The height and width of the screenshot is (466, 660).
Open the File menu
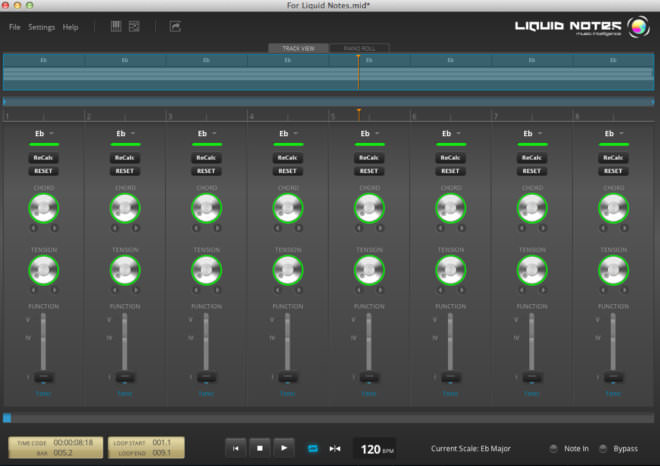15,27
